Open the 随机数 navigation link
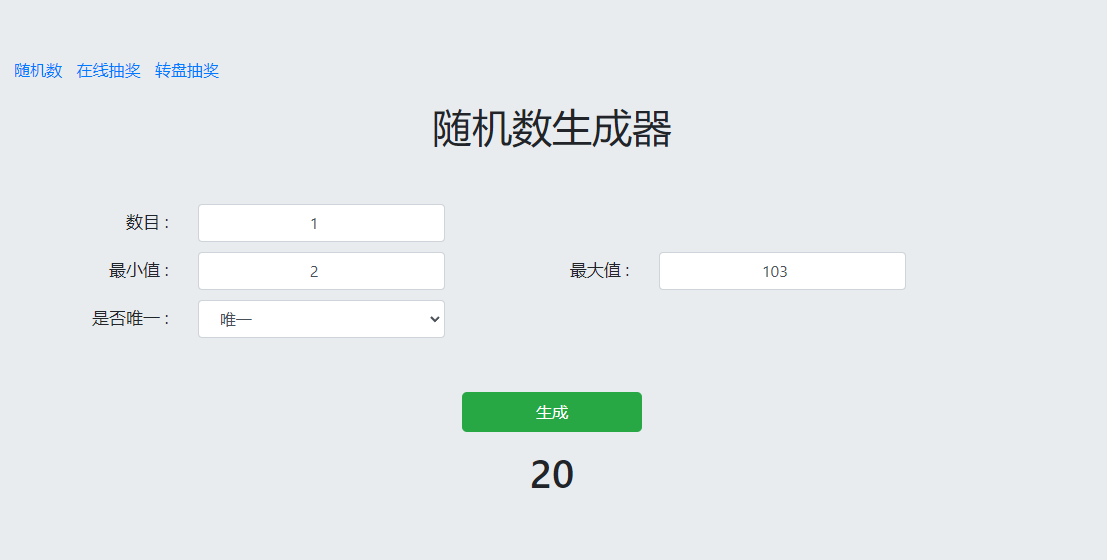The image size is (1107, 560). click(x=38, y=71)
